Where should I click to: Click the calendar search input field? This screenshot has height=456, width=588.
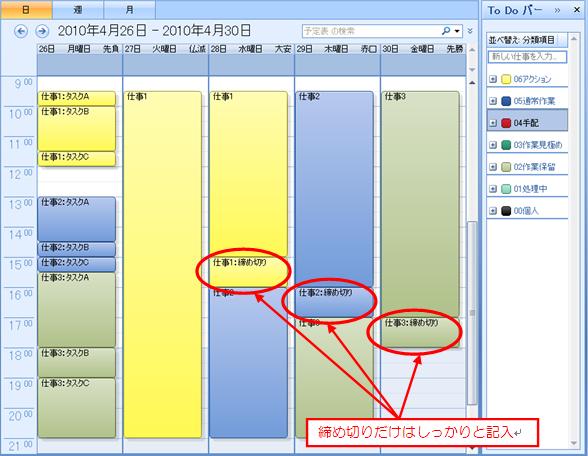371,31
